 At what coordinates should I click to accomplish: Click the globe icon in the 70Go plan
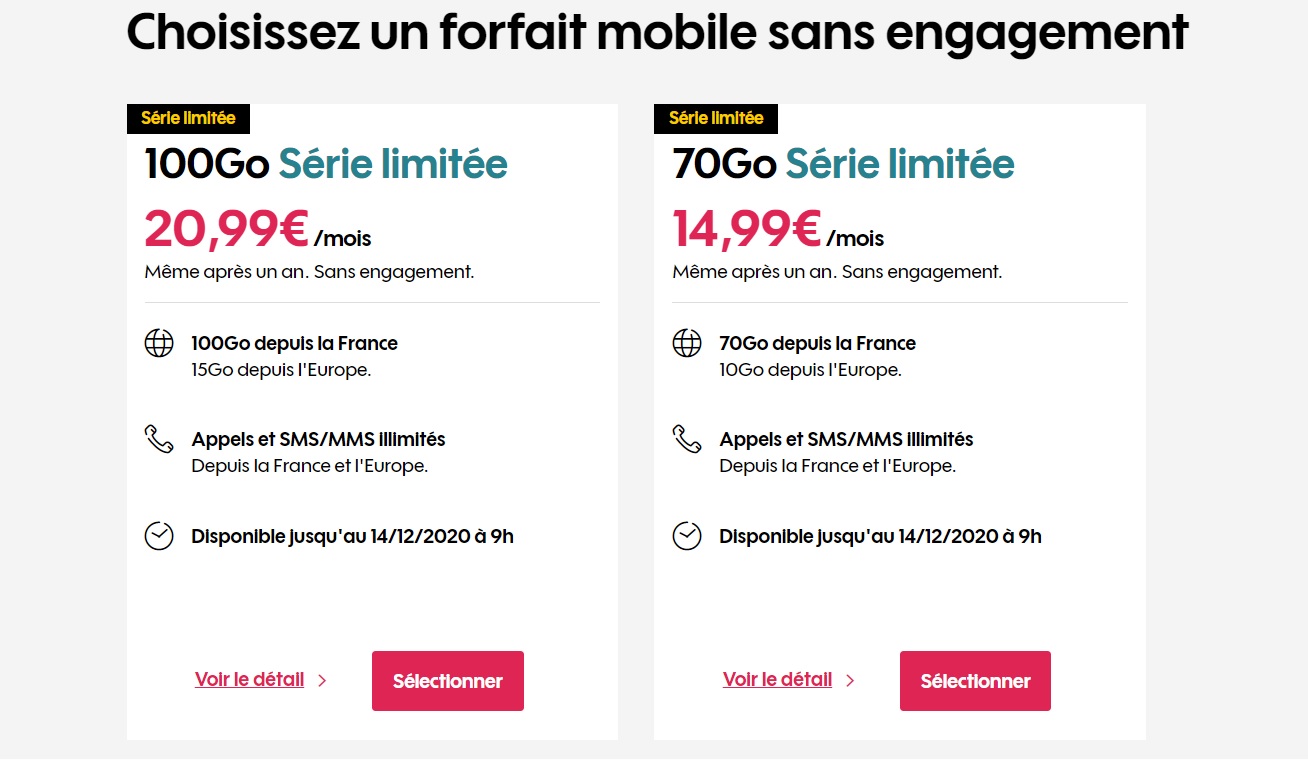click(x=687, y=343)
